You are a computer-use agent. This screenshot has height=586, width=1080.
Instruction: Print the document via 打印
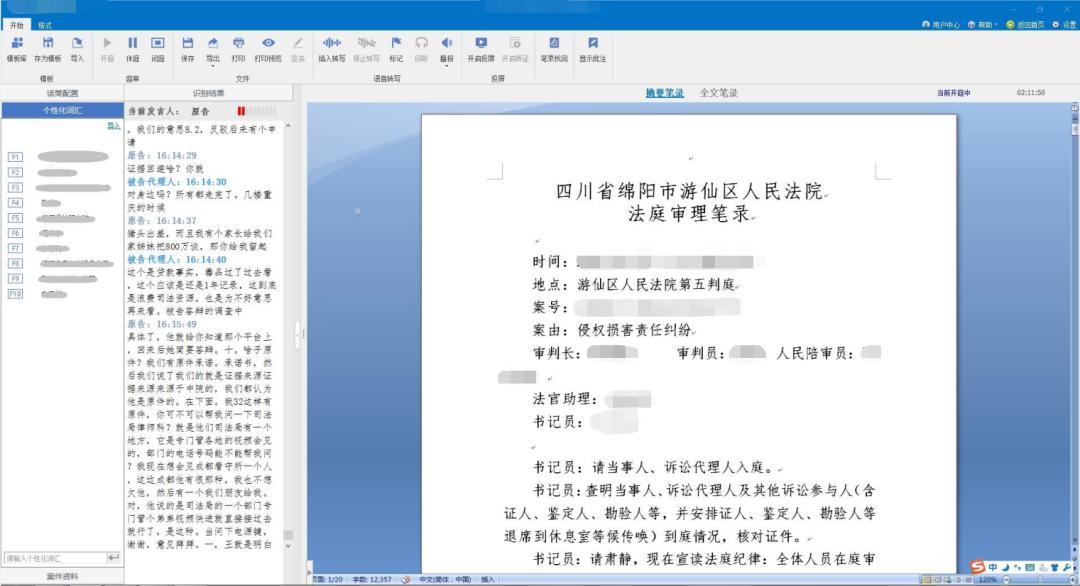point(238,50)
